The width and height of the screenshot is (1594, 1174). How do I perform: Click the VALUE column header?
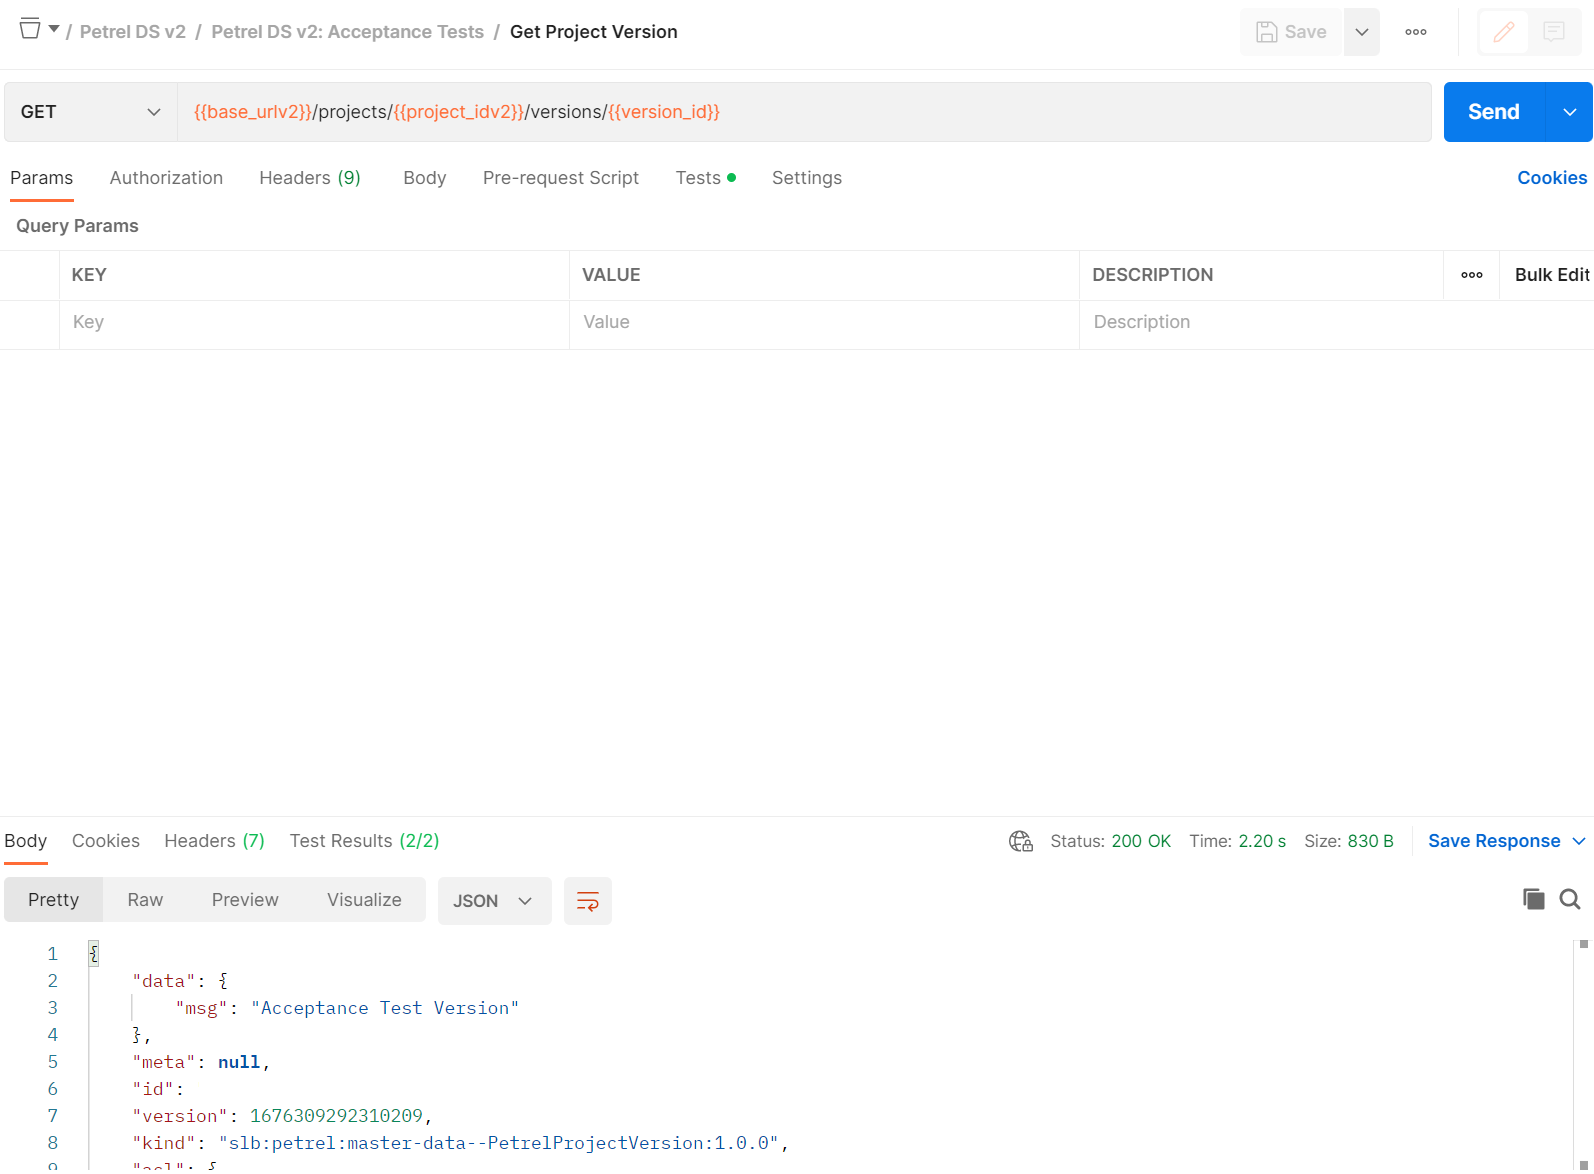click(x=611, y=275)
